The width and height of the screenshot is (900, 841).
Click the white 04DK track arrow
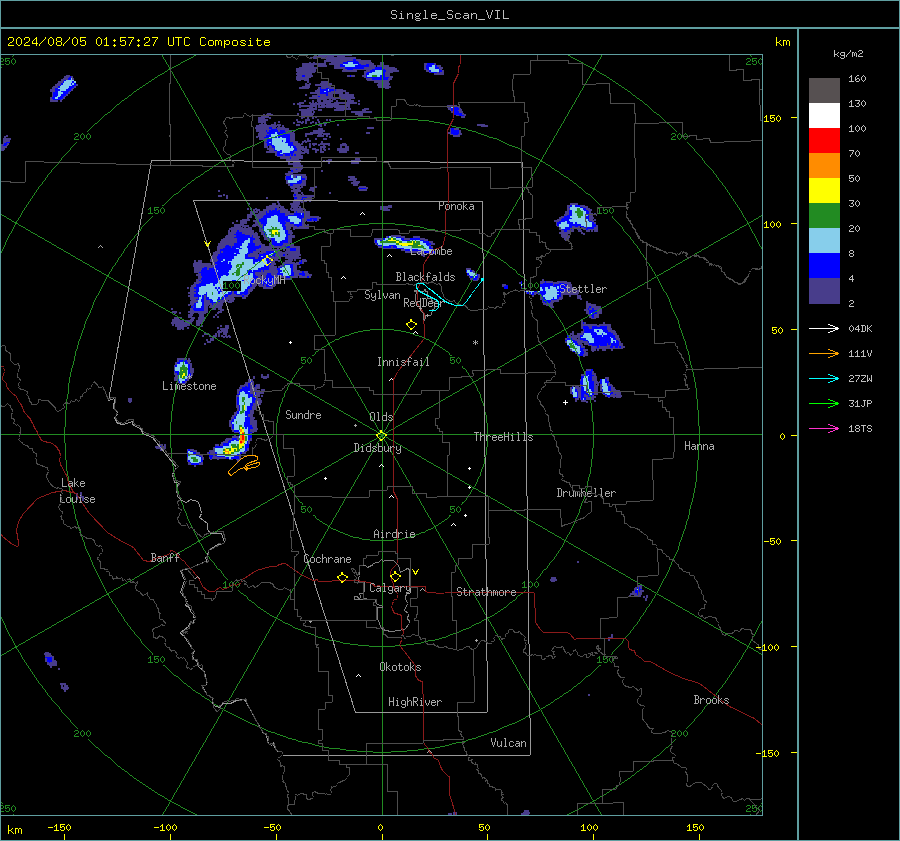(824, 328)
